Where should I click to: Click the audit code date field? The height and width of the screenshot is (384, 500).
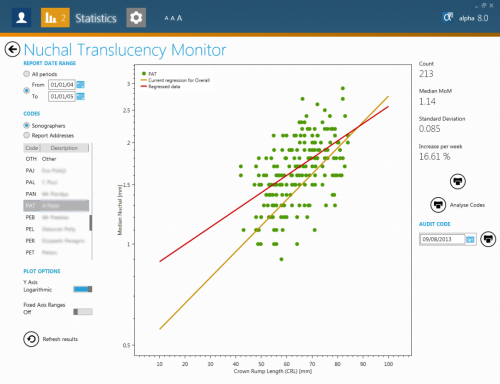[x=442, y=239]
